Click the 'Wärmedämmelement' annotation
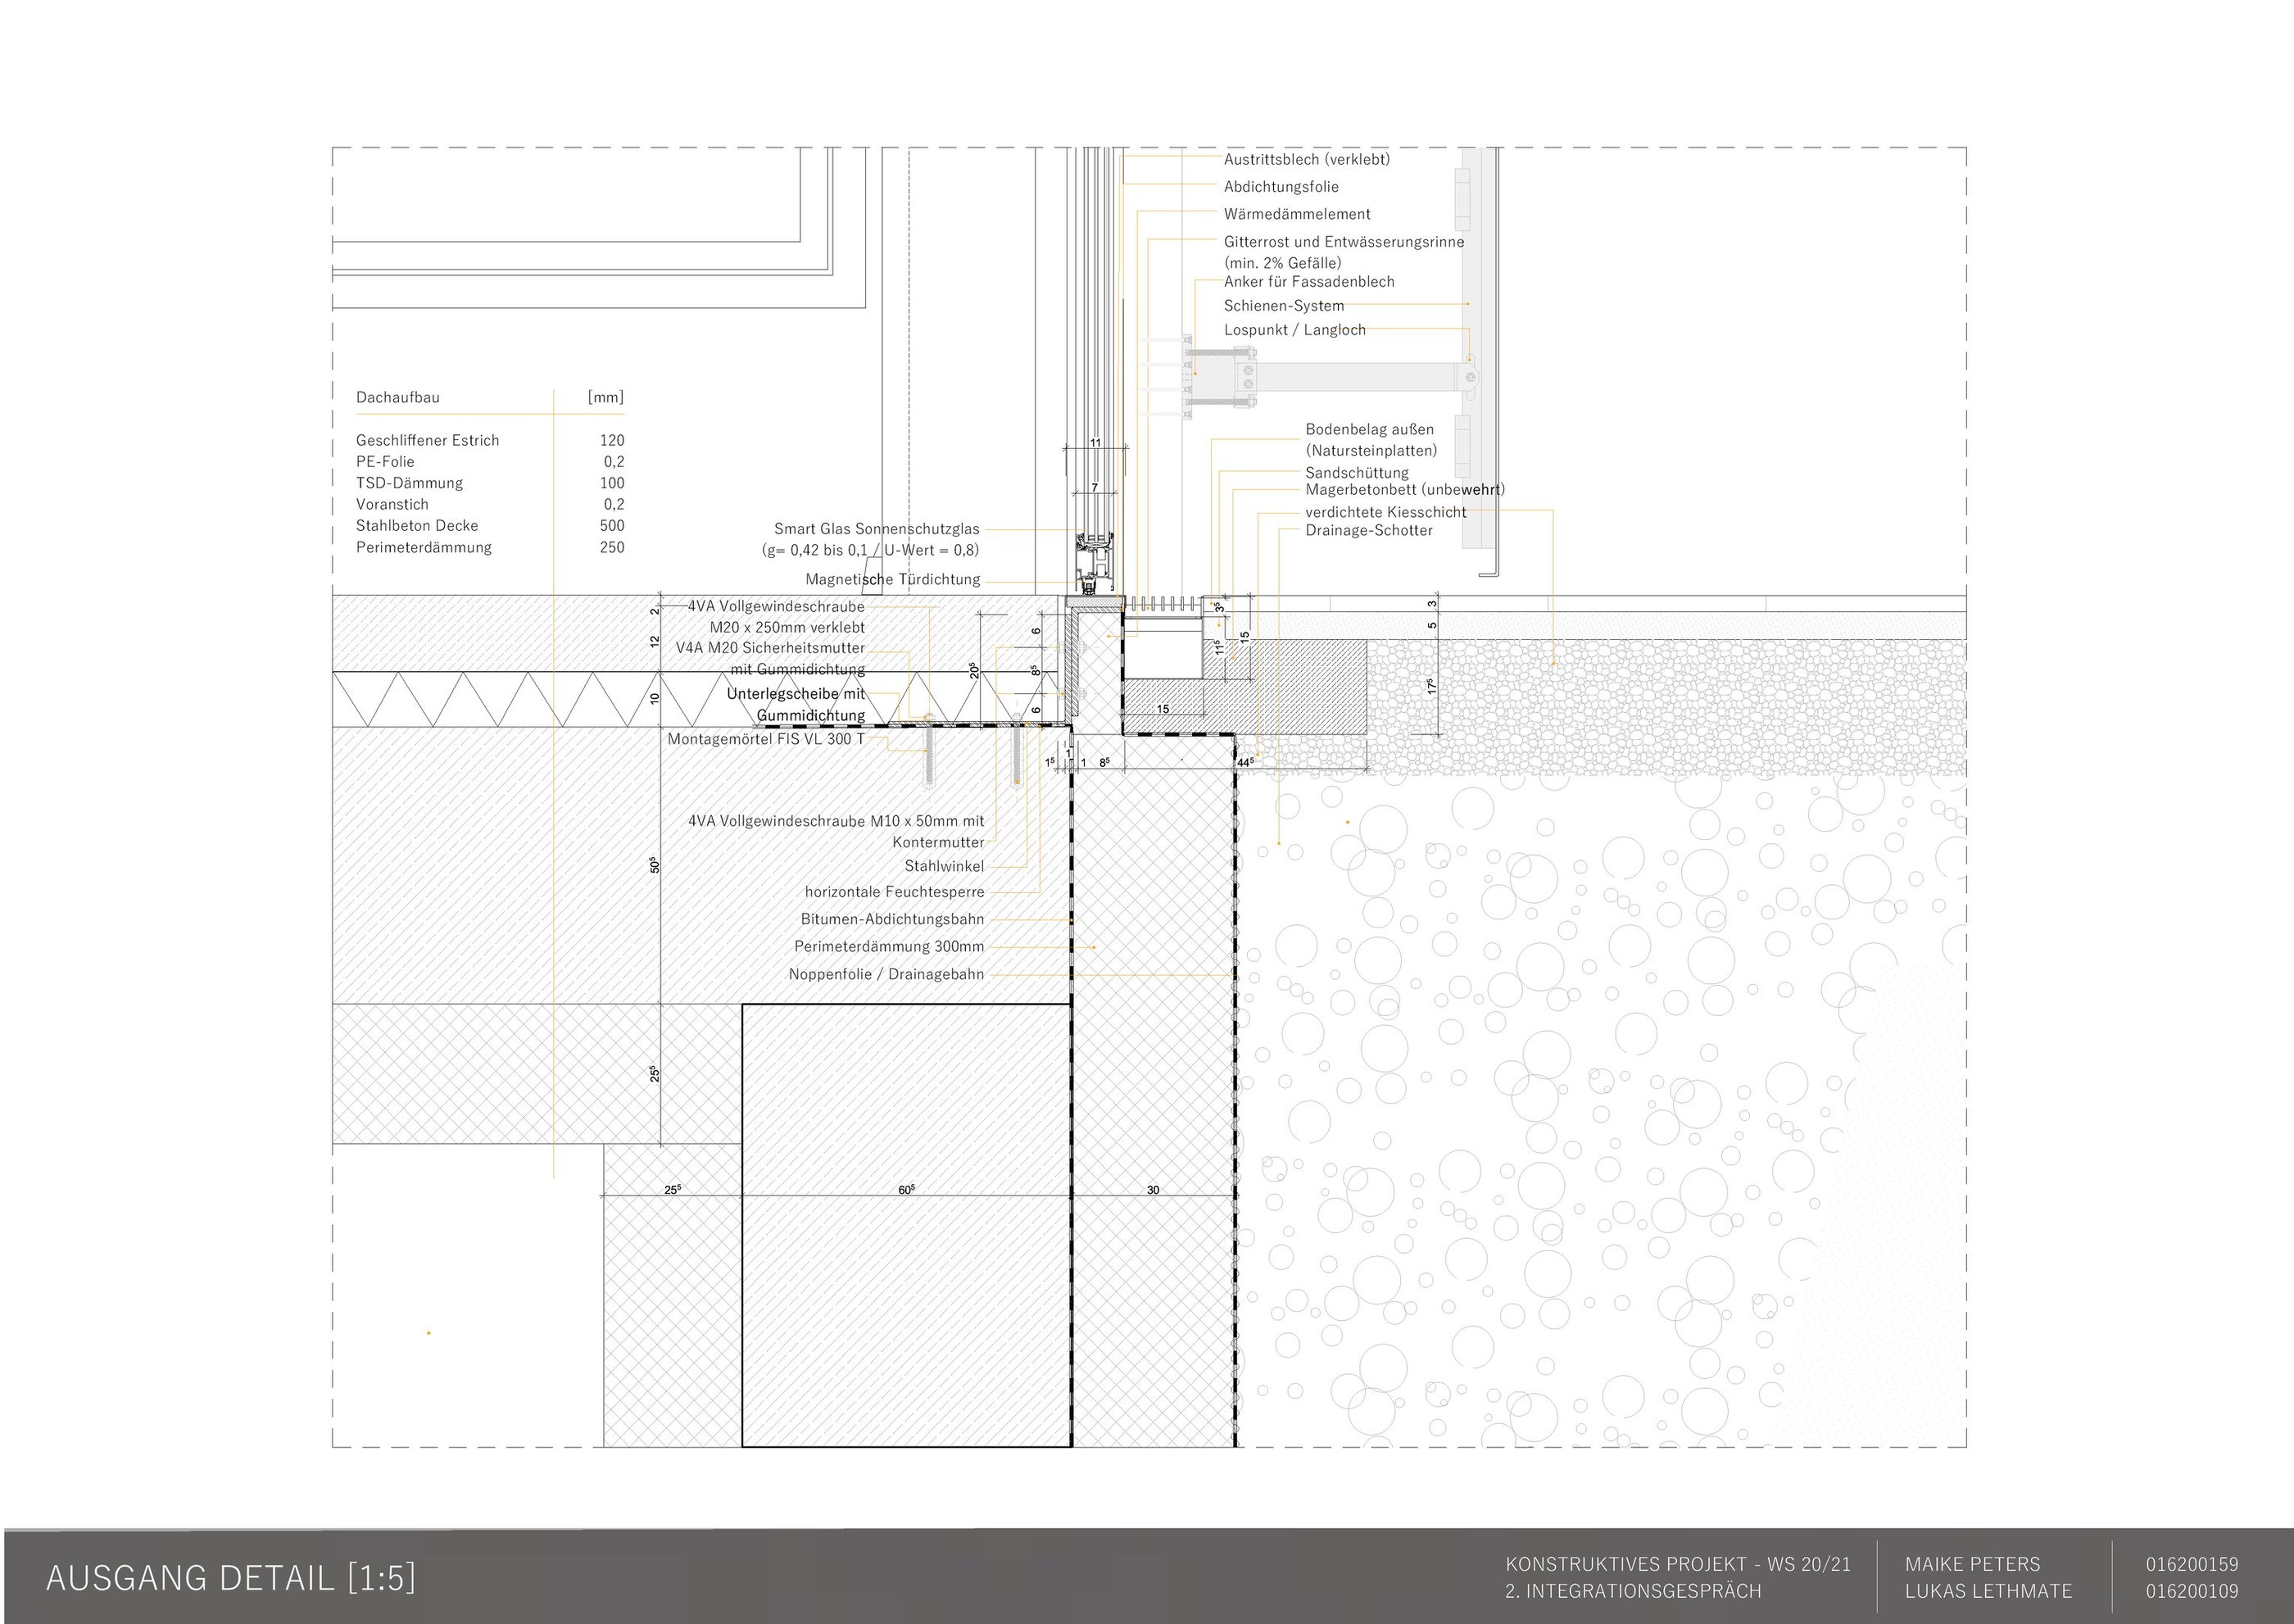Image resolution: width=2294 pixels, height=1624 pixels. [1296, 214]
